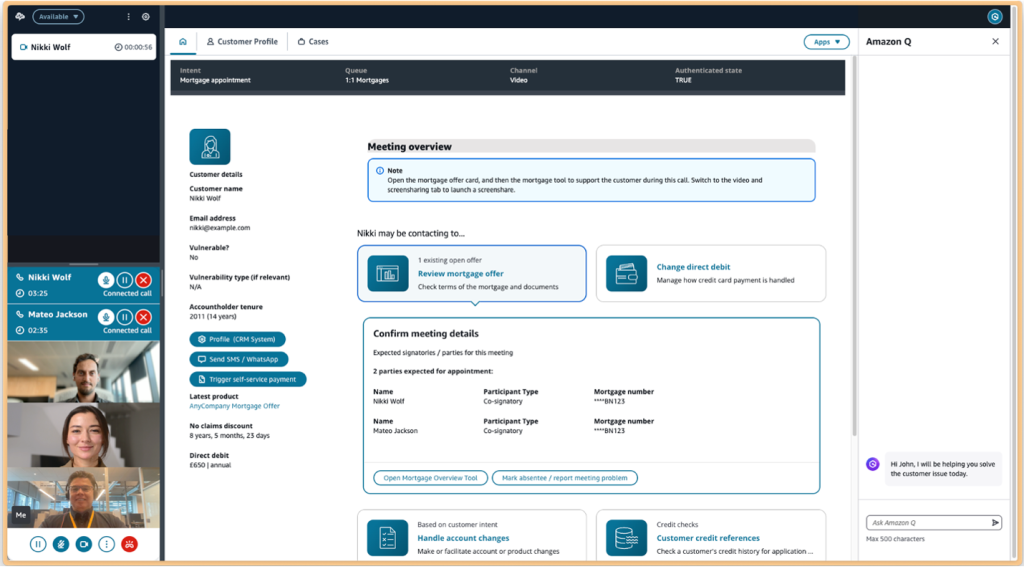Viewport: 1024px width, 569px height.
Task: Mute Nikki Wolf's call connection
Action: (x=106, y=280)
